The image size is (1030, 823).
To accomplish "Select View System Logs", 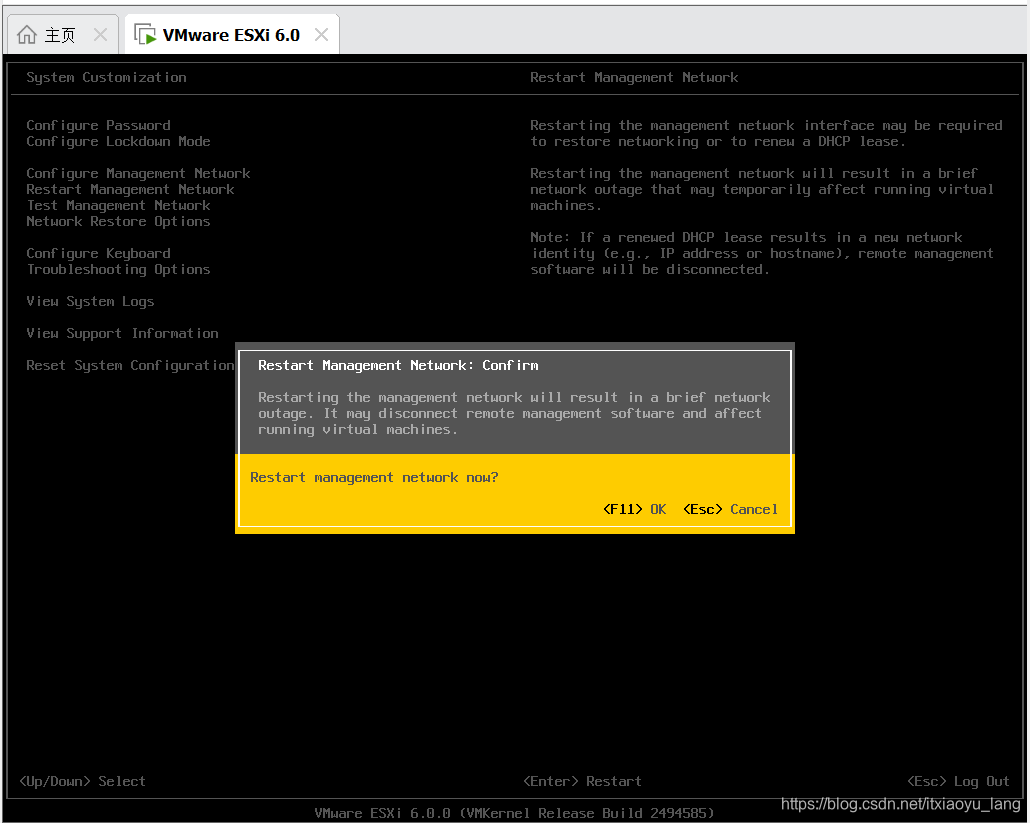I will click(x=90, y=301).
